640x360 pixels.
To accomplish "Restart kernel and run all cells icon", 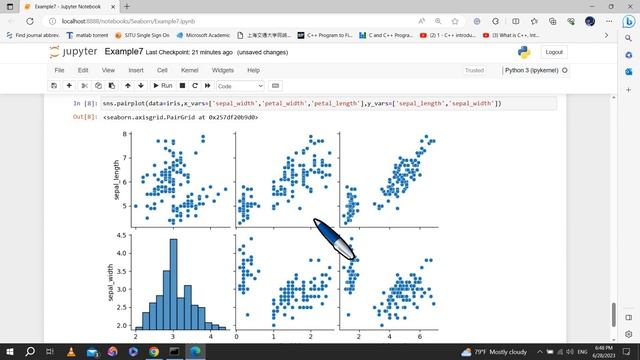I will click(207, 86).
